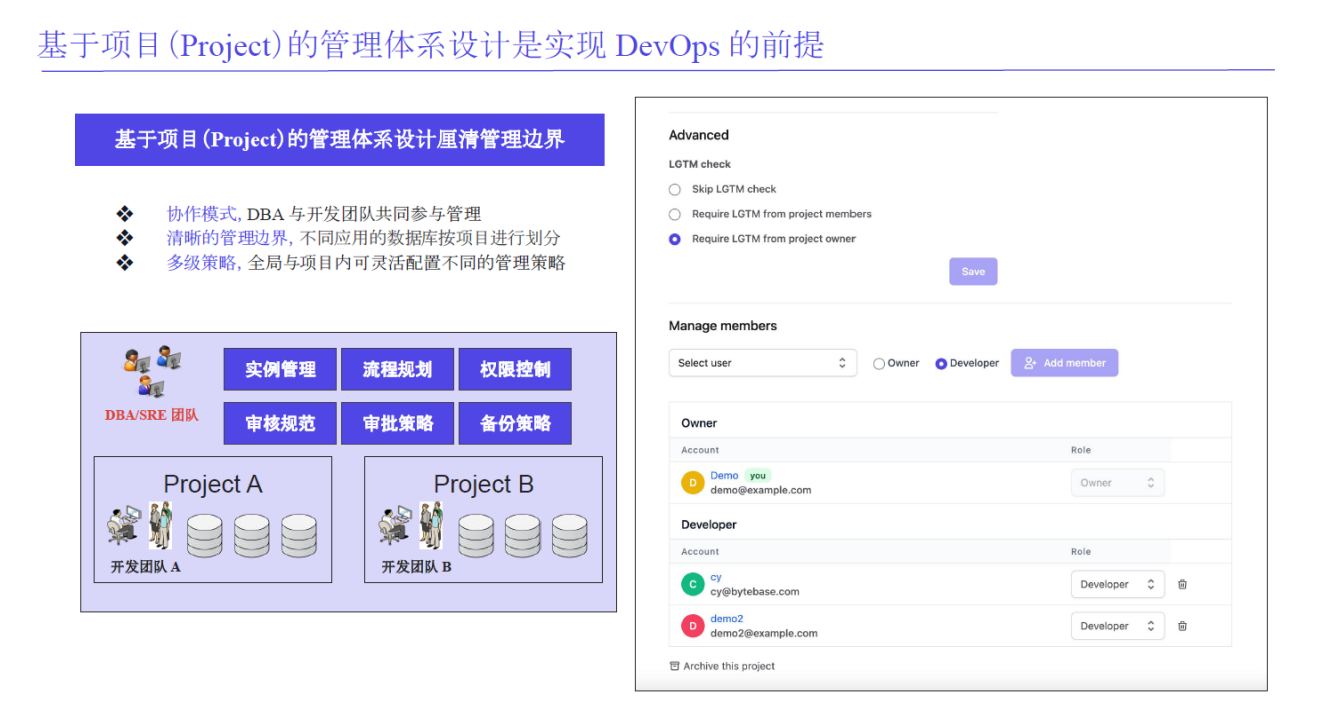1330x720 pixels.
Task: Click the Project B heading
Action: point(483,484)
